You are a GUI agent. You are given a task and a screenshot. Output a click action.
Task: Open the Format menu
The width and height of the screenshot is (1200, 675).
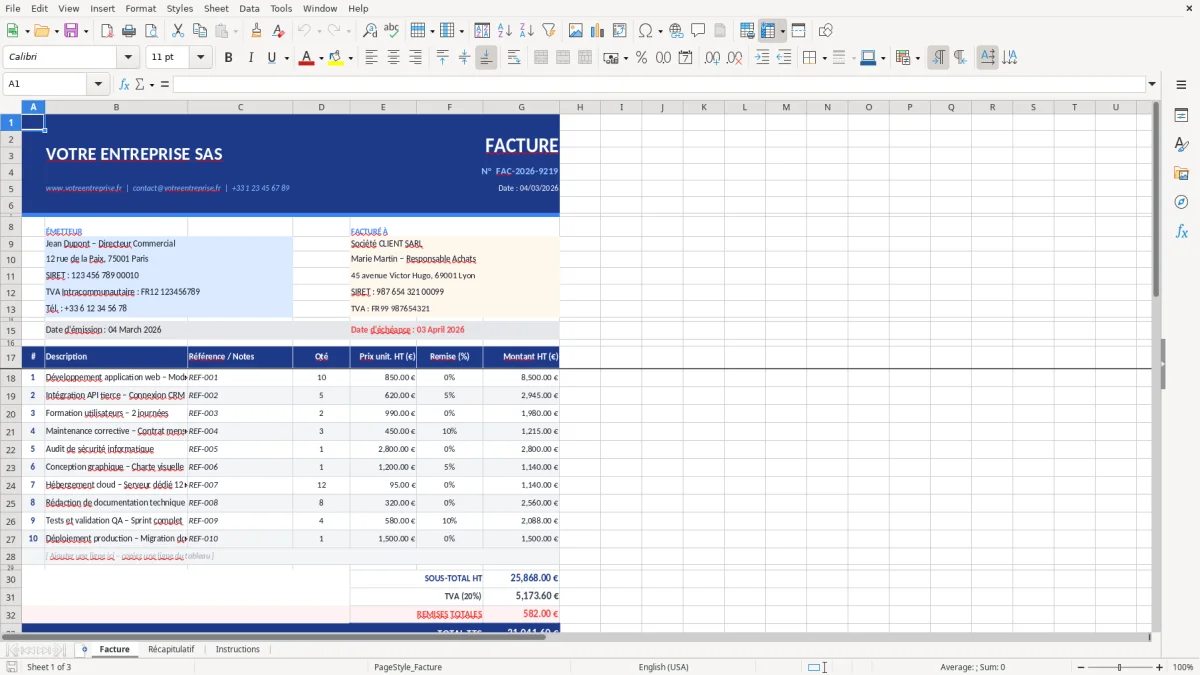(140, 8)
